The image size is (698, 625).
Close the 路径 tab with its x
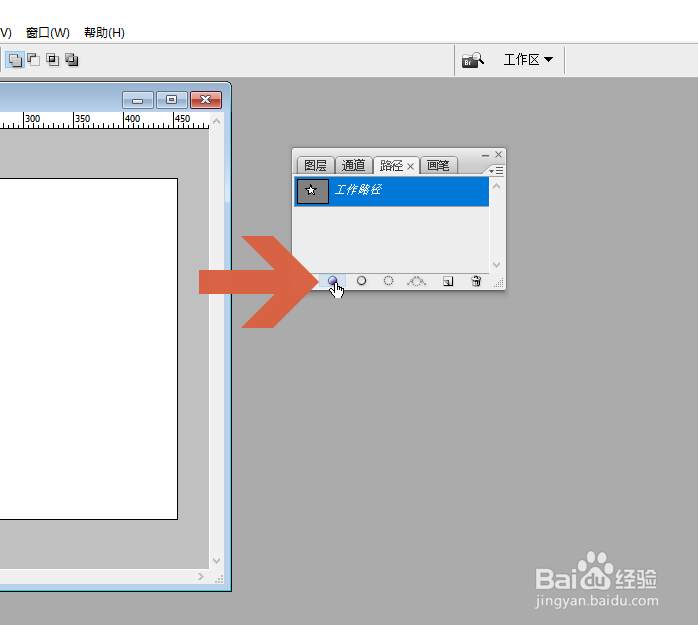tap(410, 166)
